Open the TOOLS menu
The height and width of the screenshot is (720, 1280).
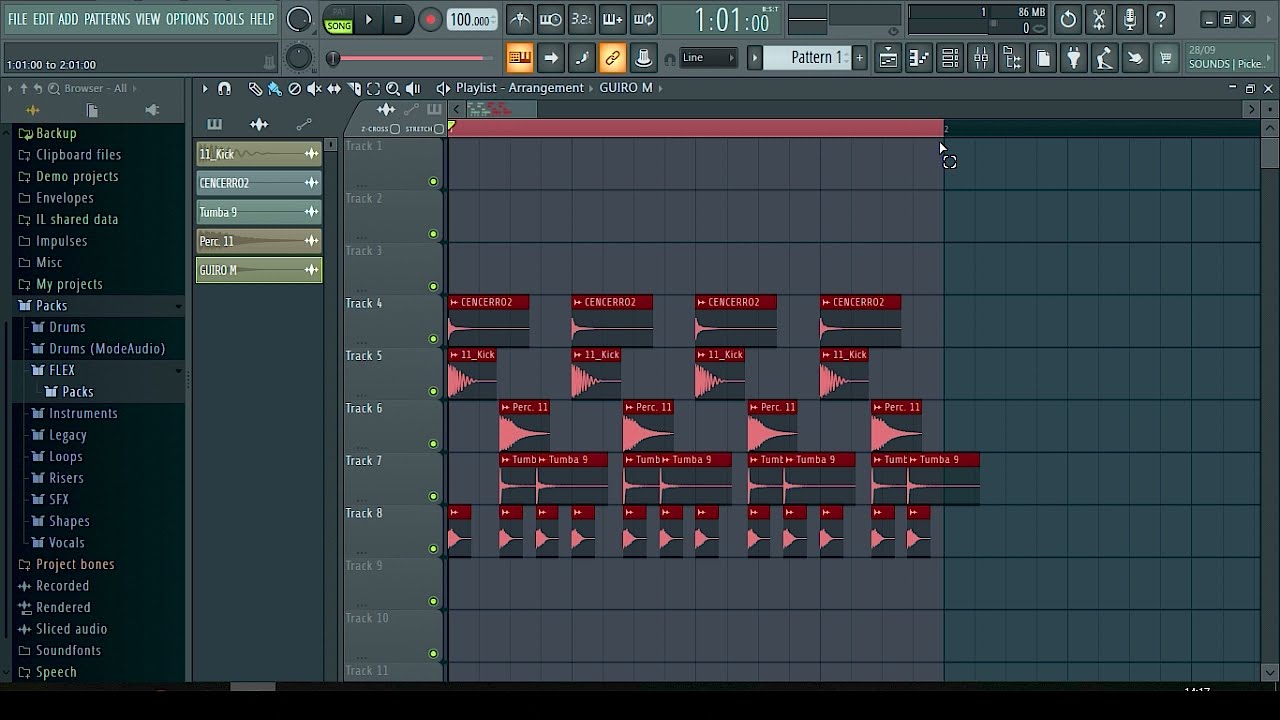click(x=228, y=19)
